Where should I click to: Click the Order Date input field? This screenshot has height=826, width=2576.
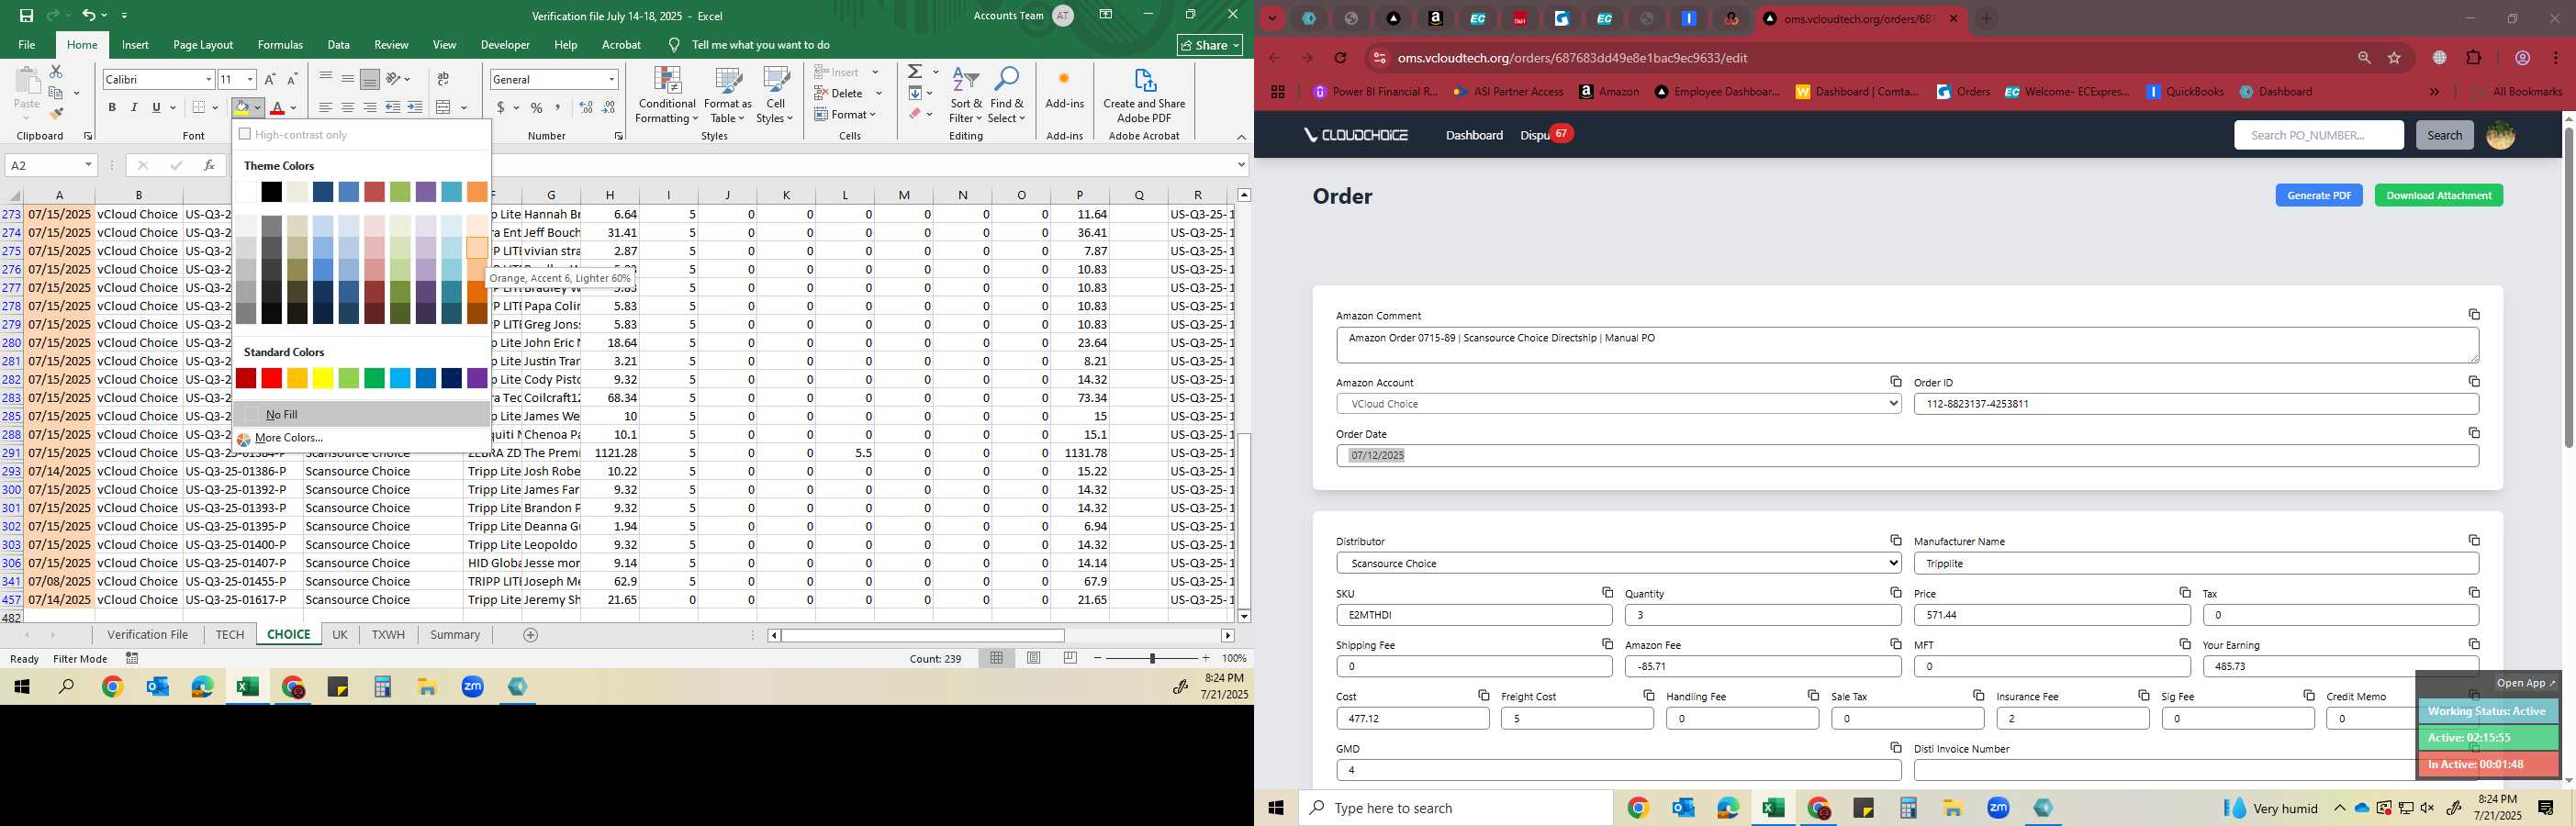(1907, 456)
